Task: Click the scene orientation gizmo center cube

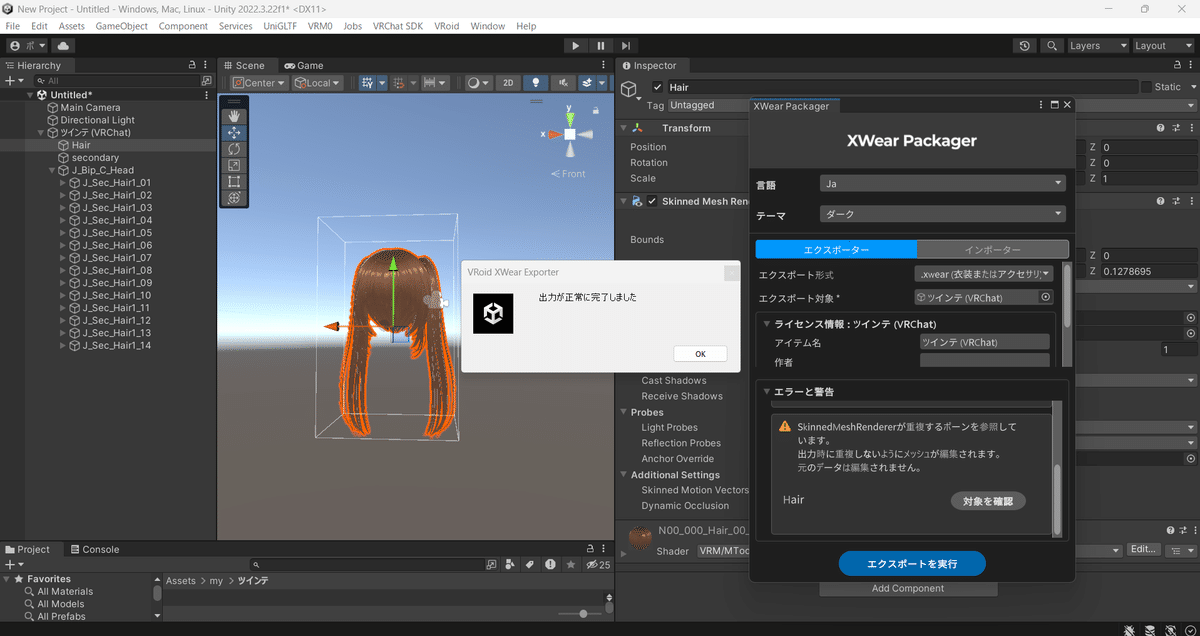Action: click(x=569, y=134)
